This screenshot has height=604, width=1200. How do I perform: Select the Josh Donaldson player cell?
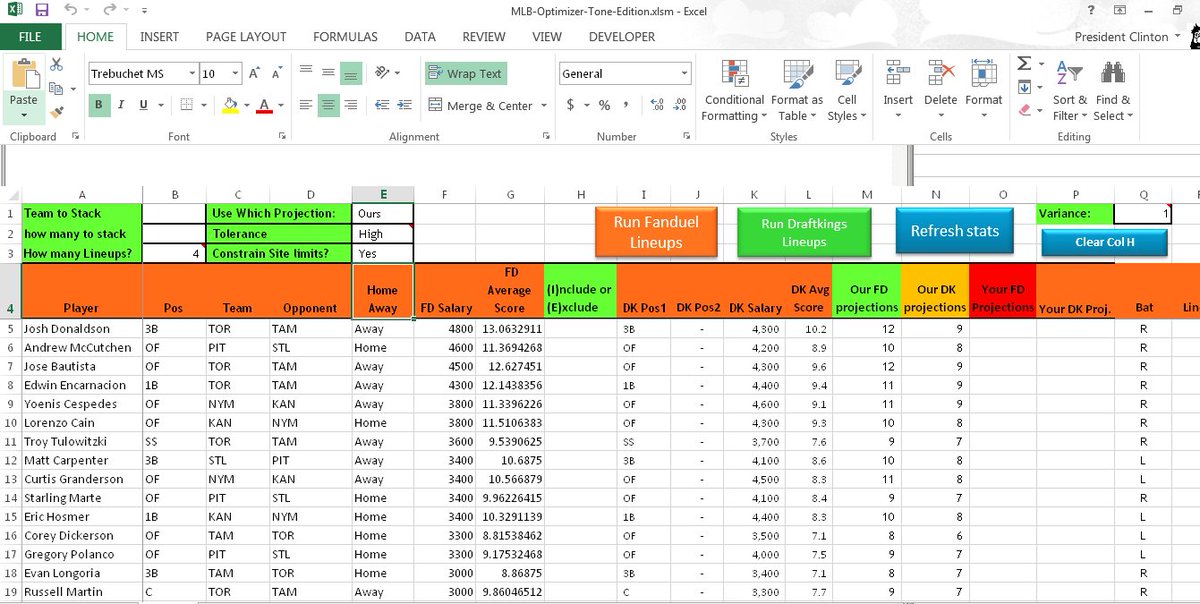point(82,328)
